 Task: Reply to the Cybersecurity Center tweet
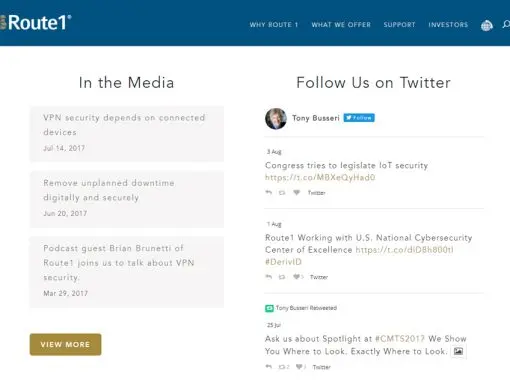point(269,277)
